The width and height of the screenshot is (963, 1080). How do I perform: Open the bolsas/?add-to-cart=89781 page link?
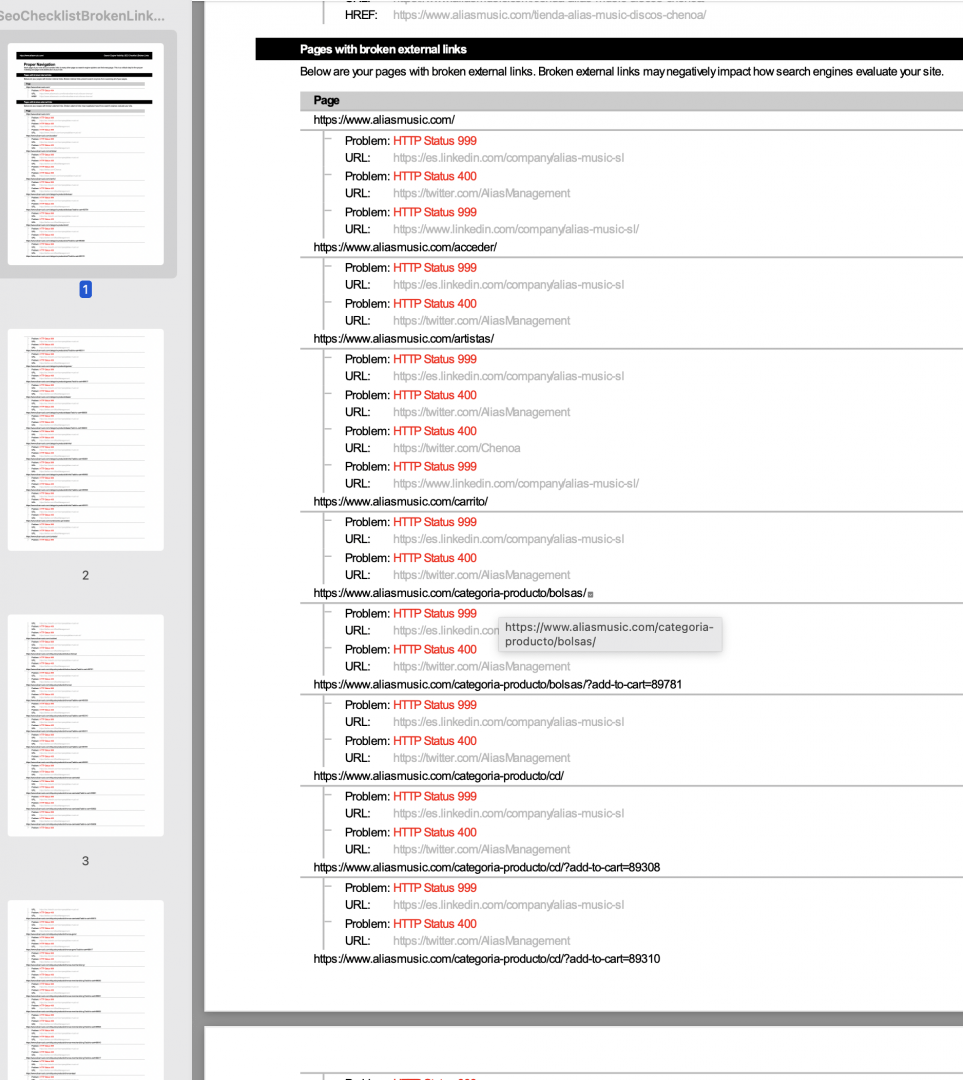coord(497,685)
